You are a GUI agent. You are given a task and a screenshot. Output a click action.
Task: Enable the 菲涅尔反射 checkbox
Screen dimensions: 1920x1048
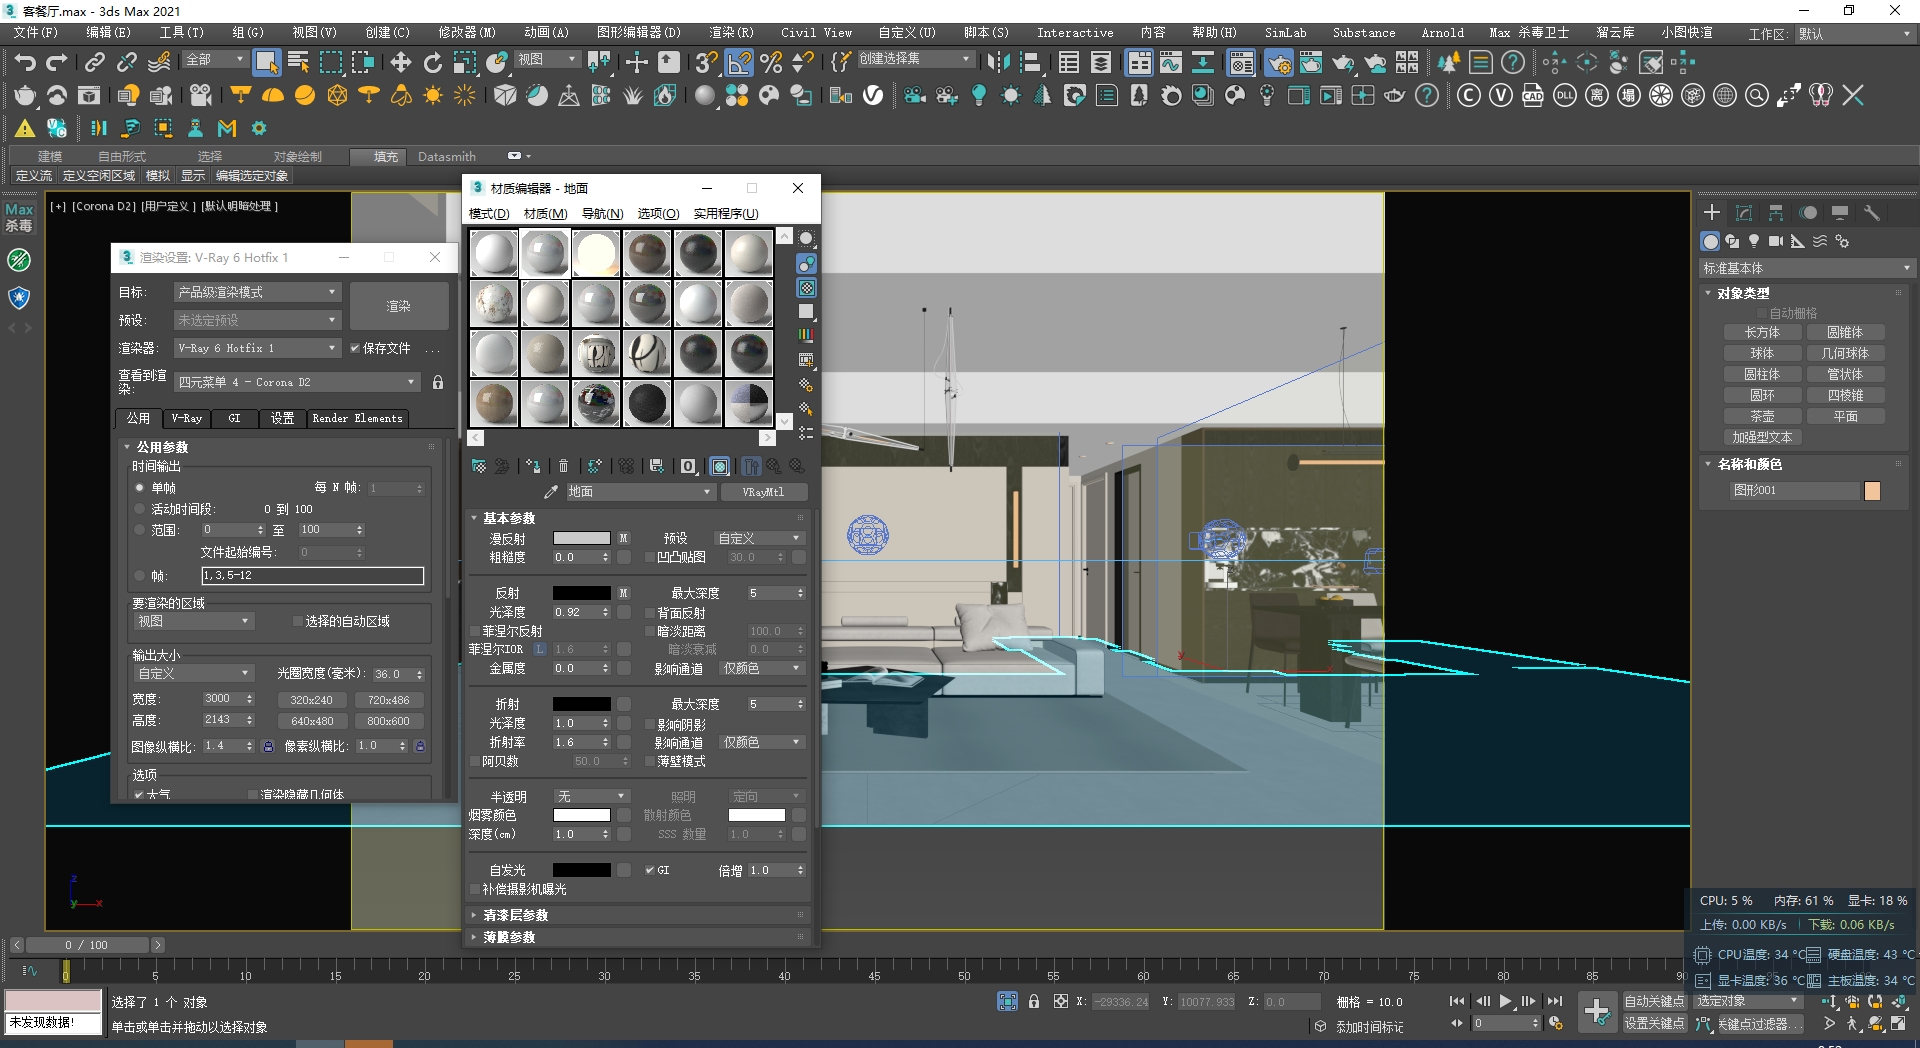point(475,631)
